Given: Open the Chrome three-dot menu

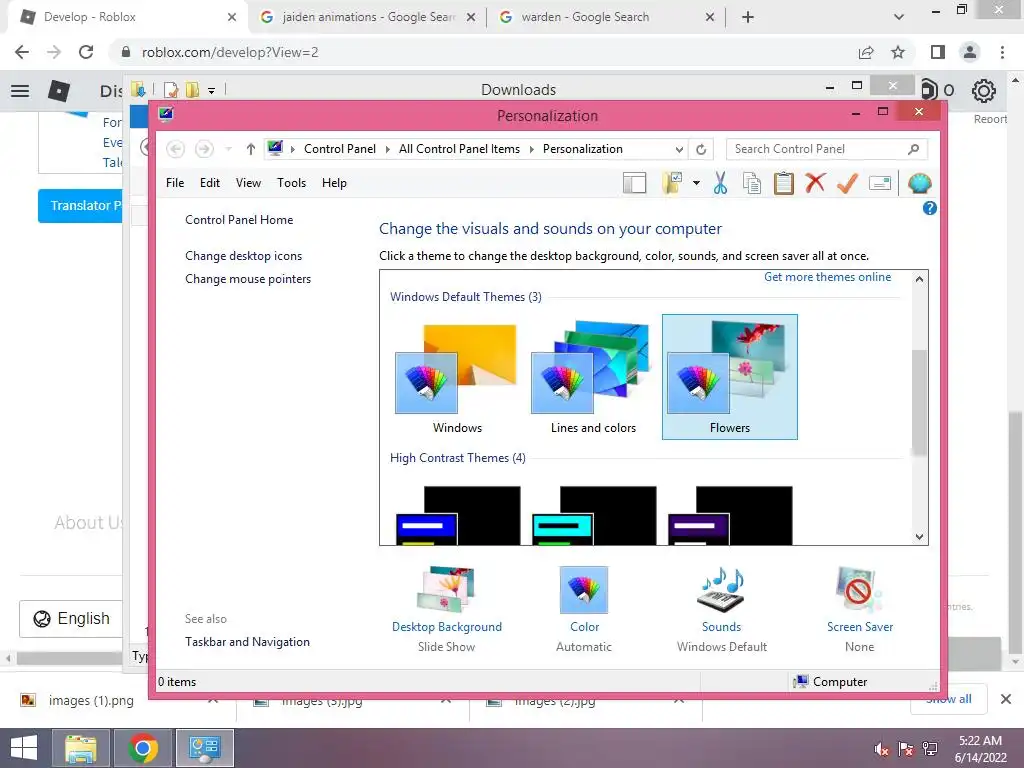Looking at the screenshot, I should coord(1002,52).
